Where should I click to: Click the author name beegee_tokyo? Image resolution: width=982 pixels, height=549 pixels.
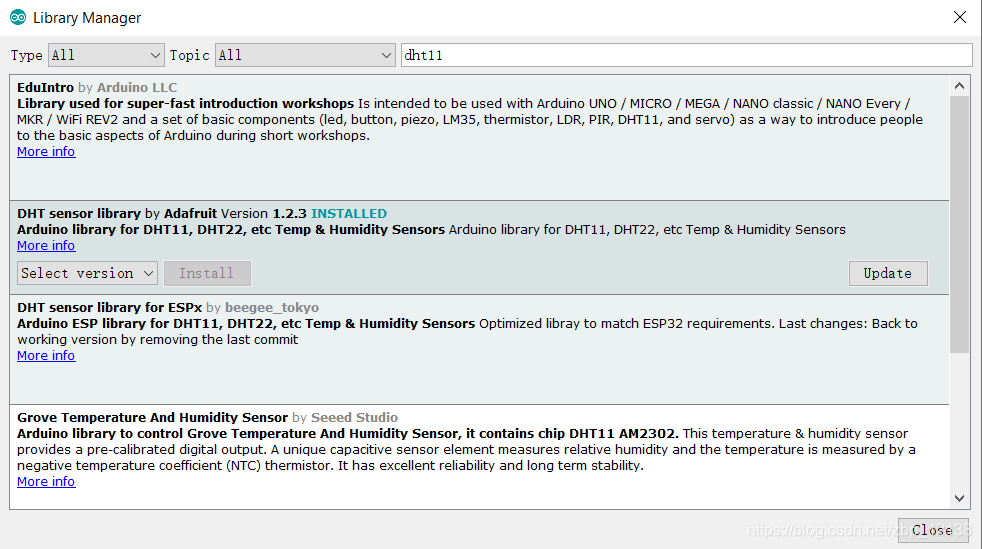[x=272, y=307]
